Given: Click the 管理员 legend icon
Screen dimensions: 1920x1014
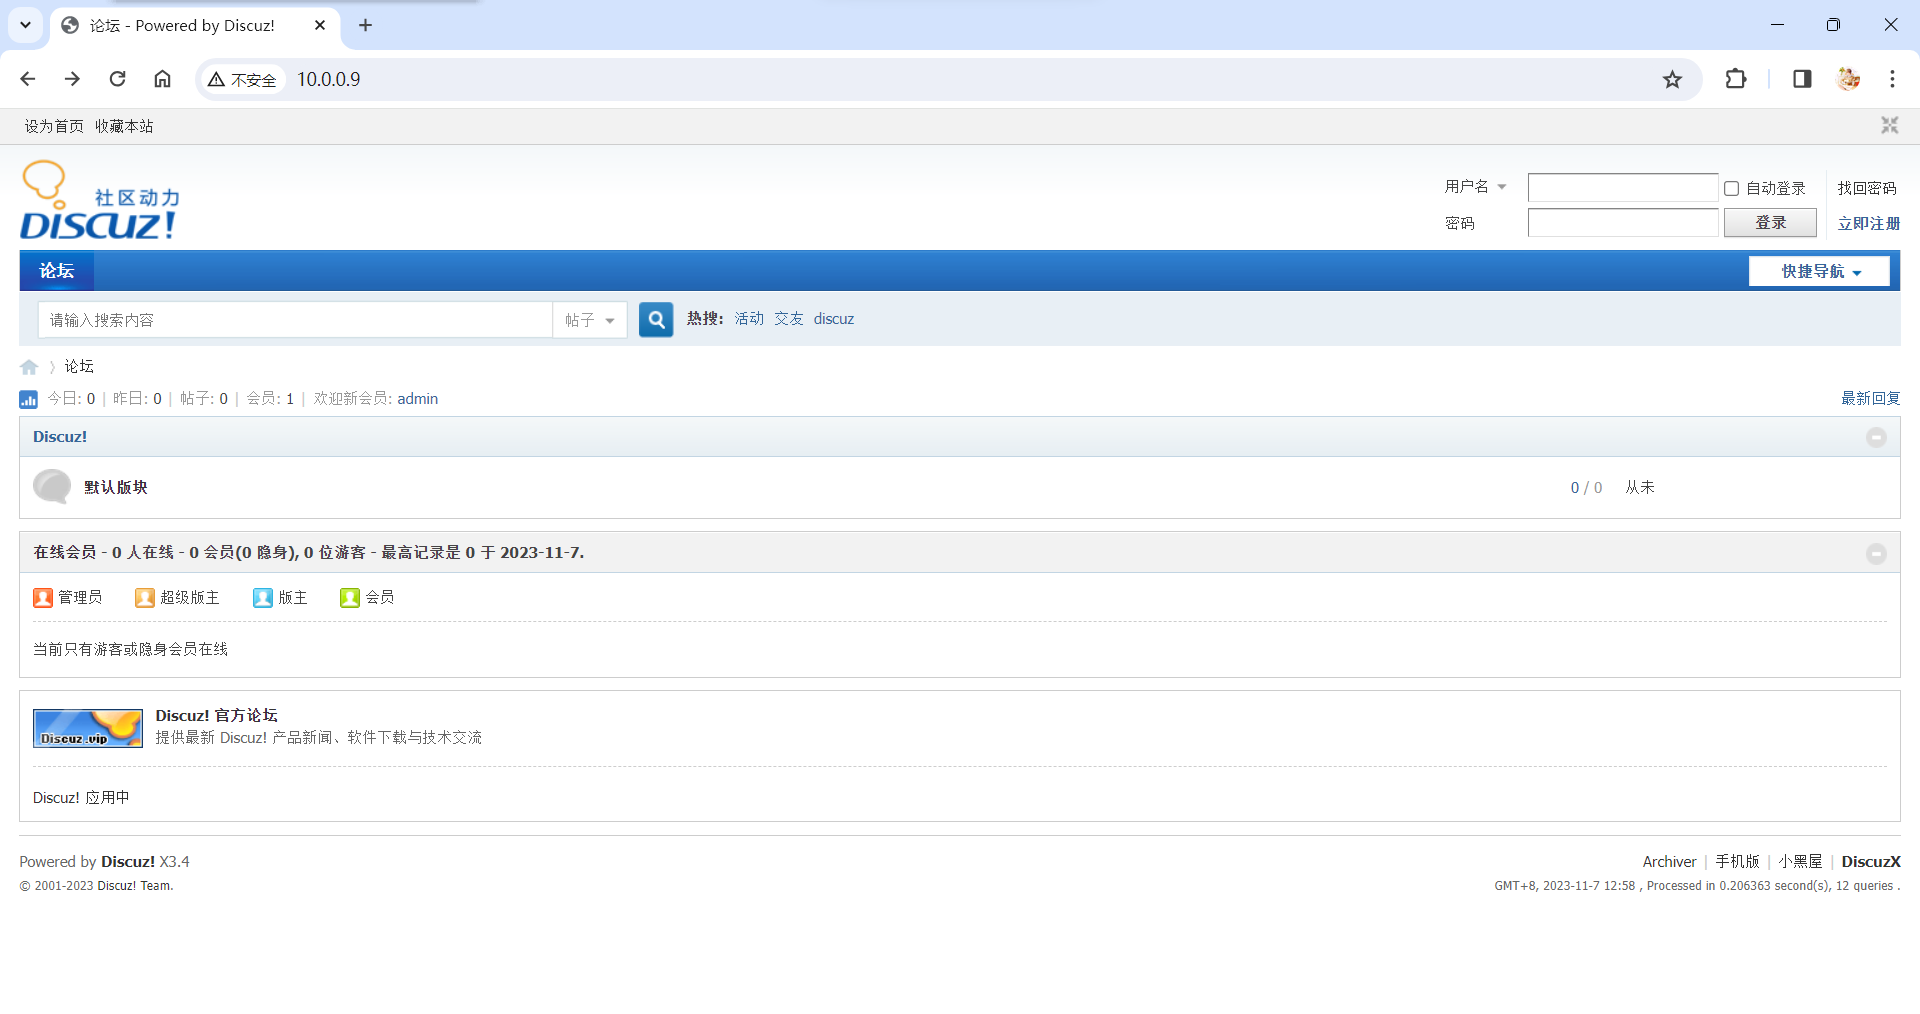Looking at the screenshot, I should [x=43, y=598].
